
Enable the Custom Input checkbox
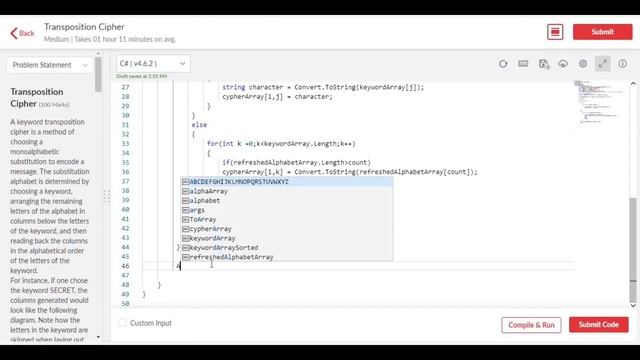coord(122,323)
